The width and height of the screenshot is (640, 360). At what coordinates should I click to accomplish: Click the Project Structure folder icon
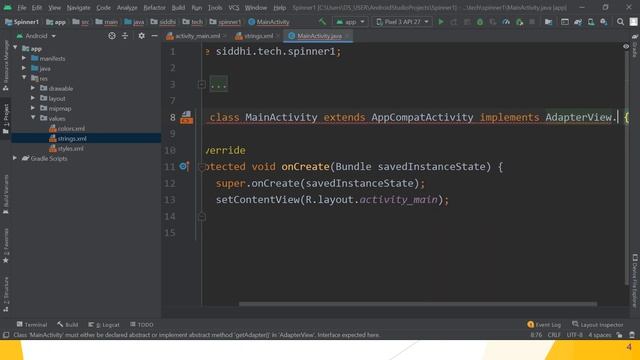(x=549, y=22)
